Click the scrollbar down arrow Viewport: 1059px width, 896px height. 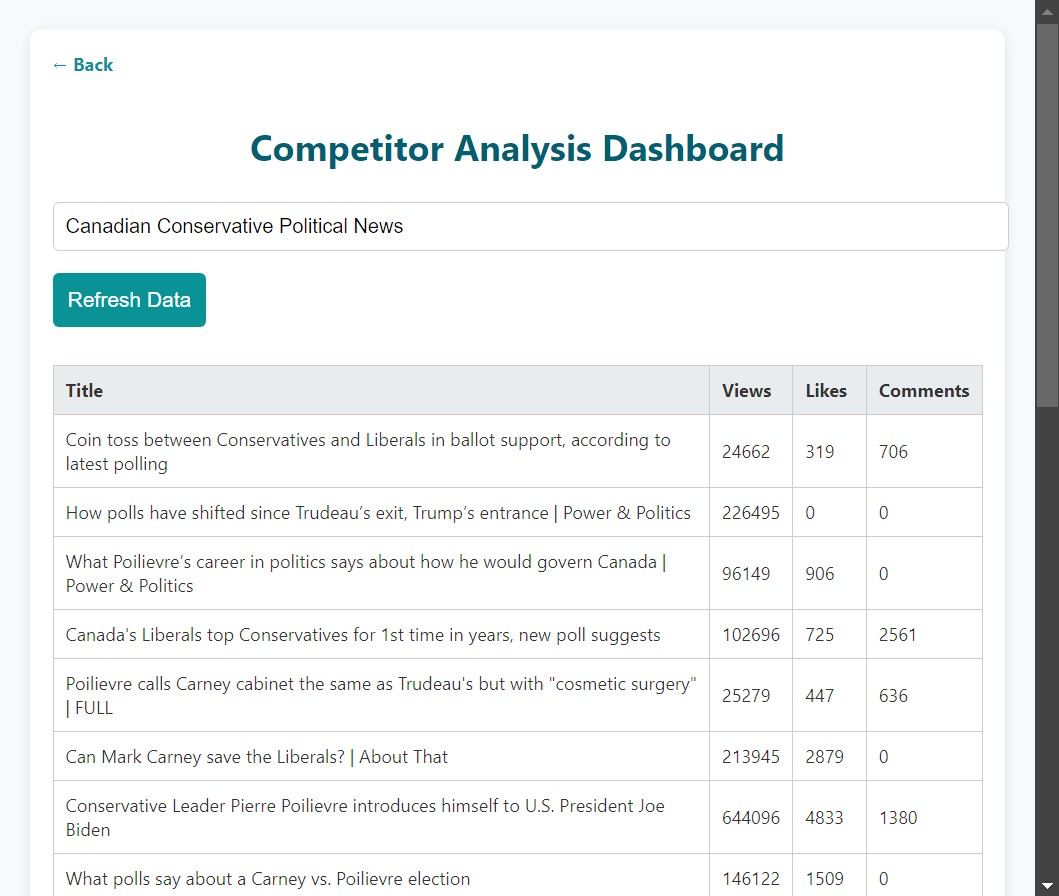[x=1047, y=885]
